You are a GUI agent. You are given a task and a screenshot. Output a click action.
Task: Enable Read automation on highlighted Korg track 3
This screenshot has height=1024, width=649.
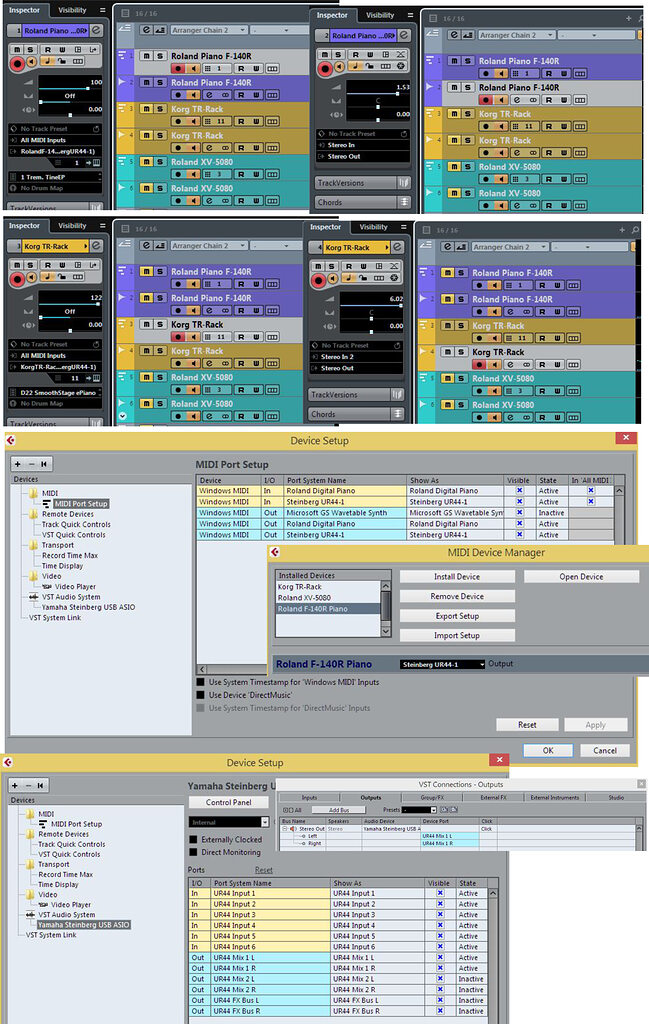coord(242,337)
